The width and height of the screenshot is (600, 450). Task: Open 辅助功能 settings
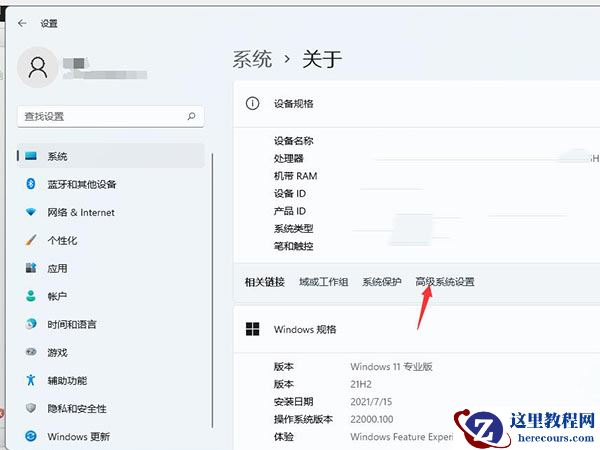point(111,380)
